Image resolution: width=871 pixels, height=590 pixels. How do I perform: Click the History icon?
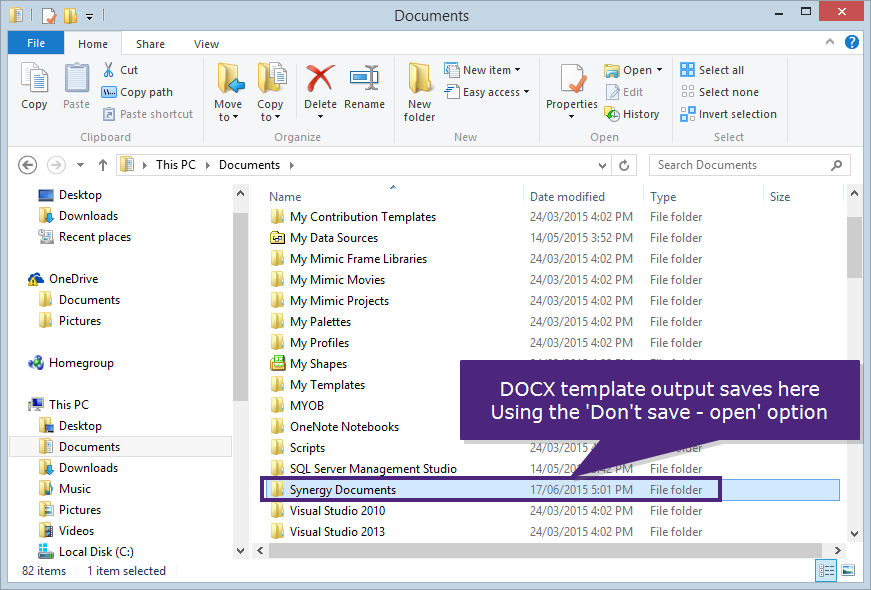pos(634,114)
